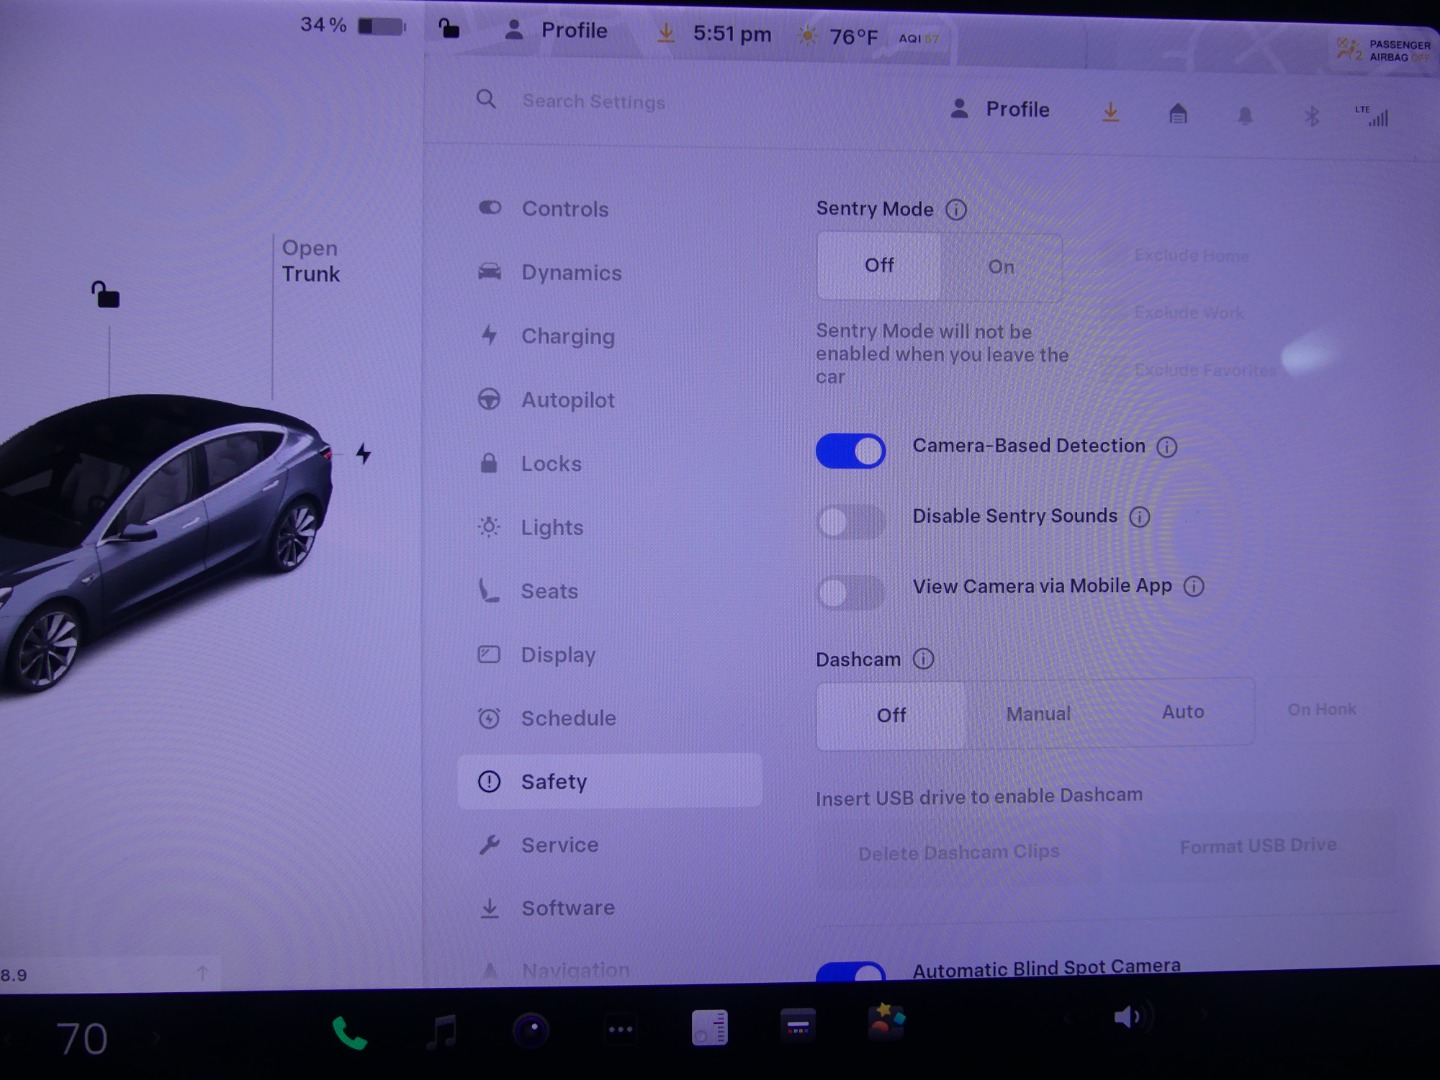
Task: Open the garage door HomeLink icon
Action: 1178,114
